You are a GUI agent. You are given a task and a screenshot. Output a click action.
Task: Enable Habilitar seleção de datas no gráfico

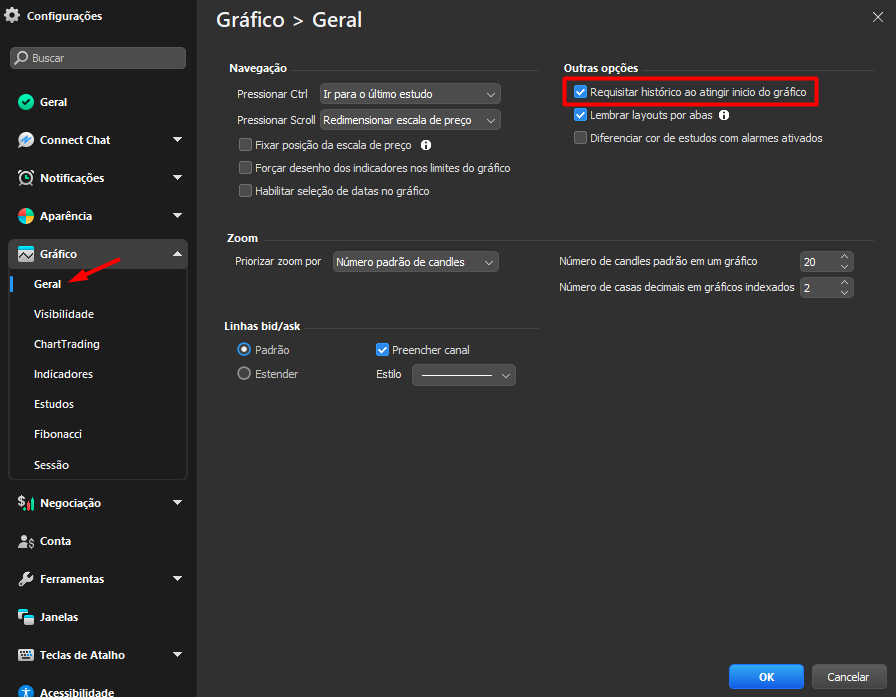click(245, 191)
